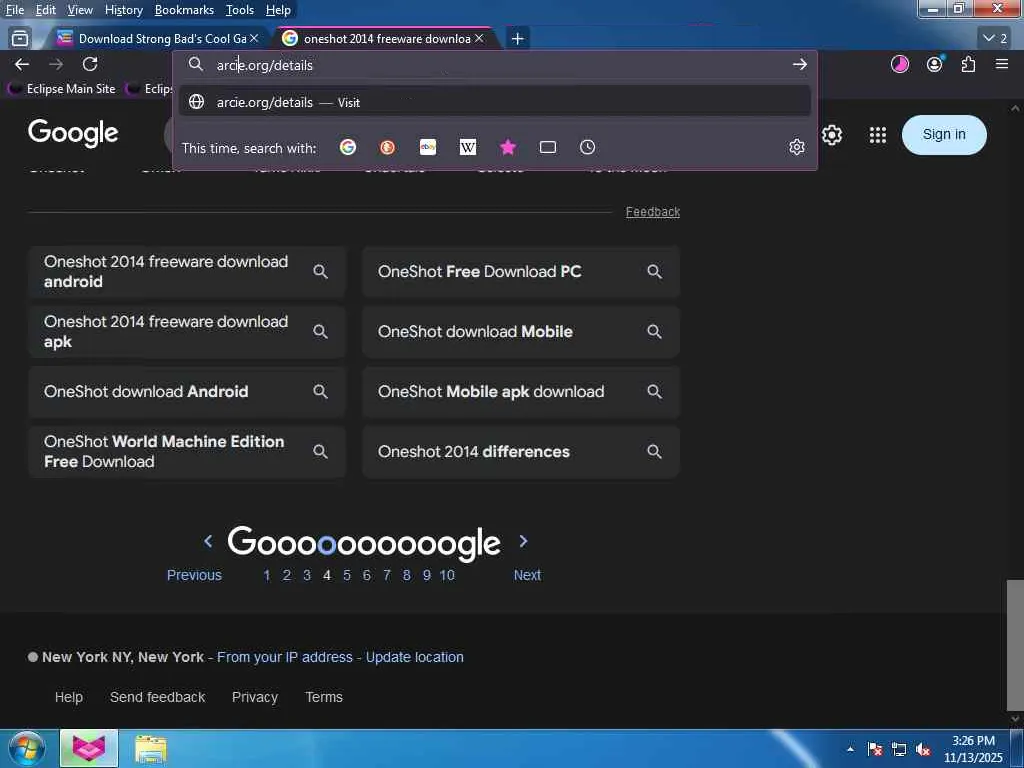Open the Edit menu

coord(46,10)
